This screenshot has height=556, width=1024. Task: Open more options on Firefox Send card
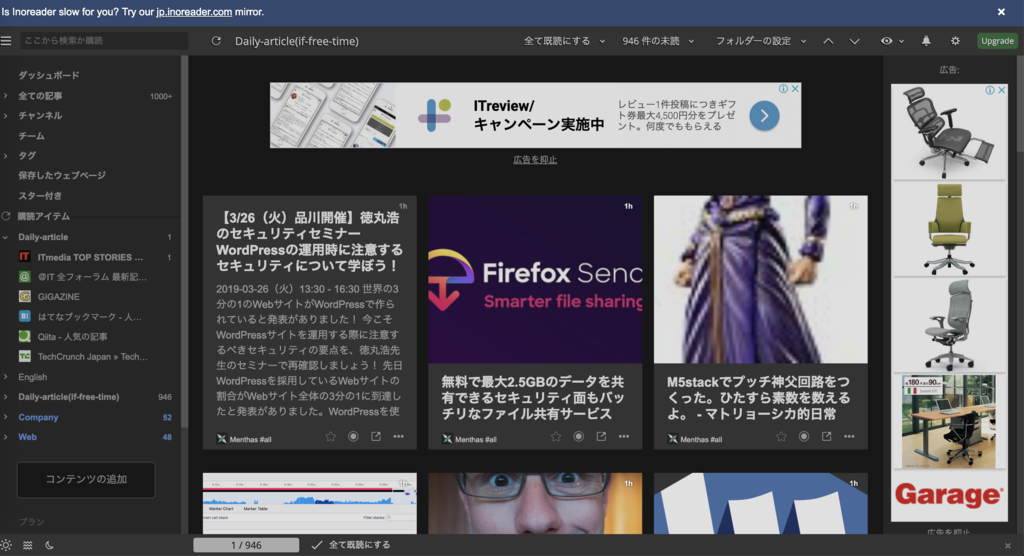point(624,436)
